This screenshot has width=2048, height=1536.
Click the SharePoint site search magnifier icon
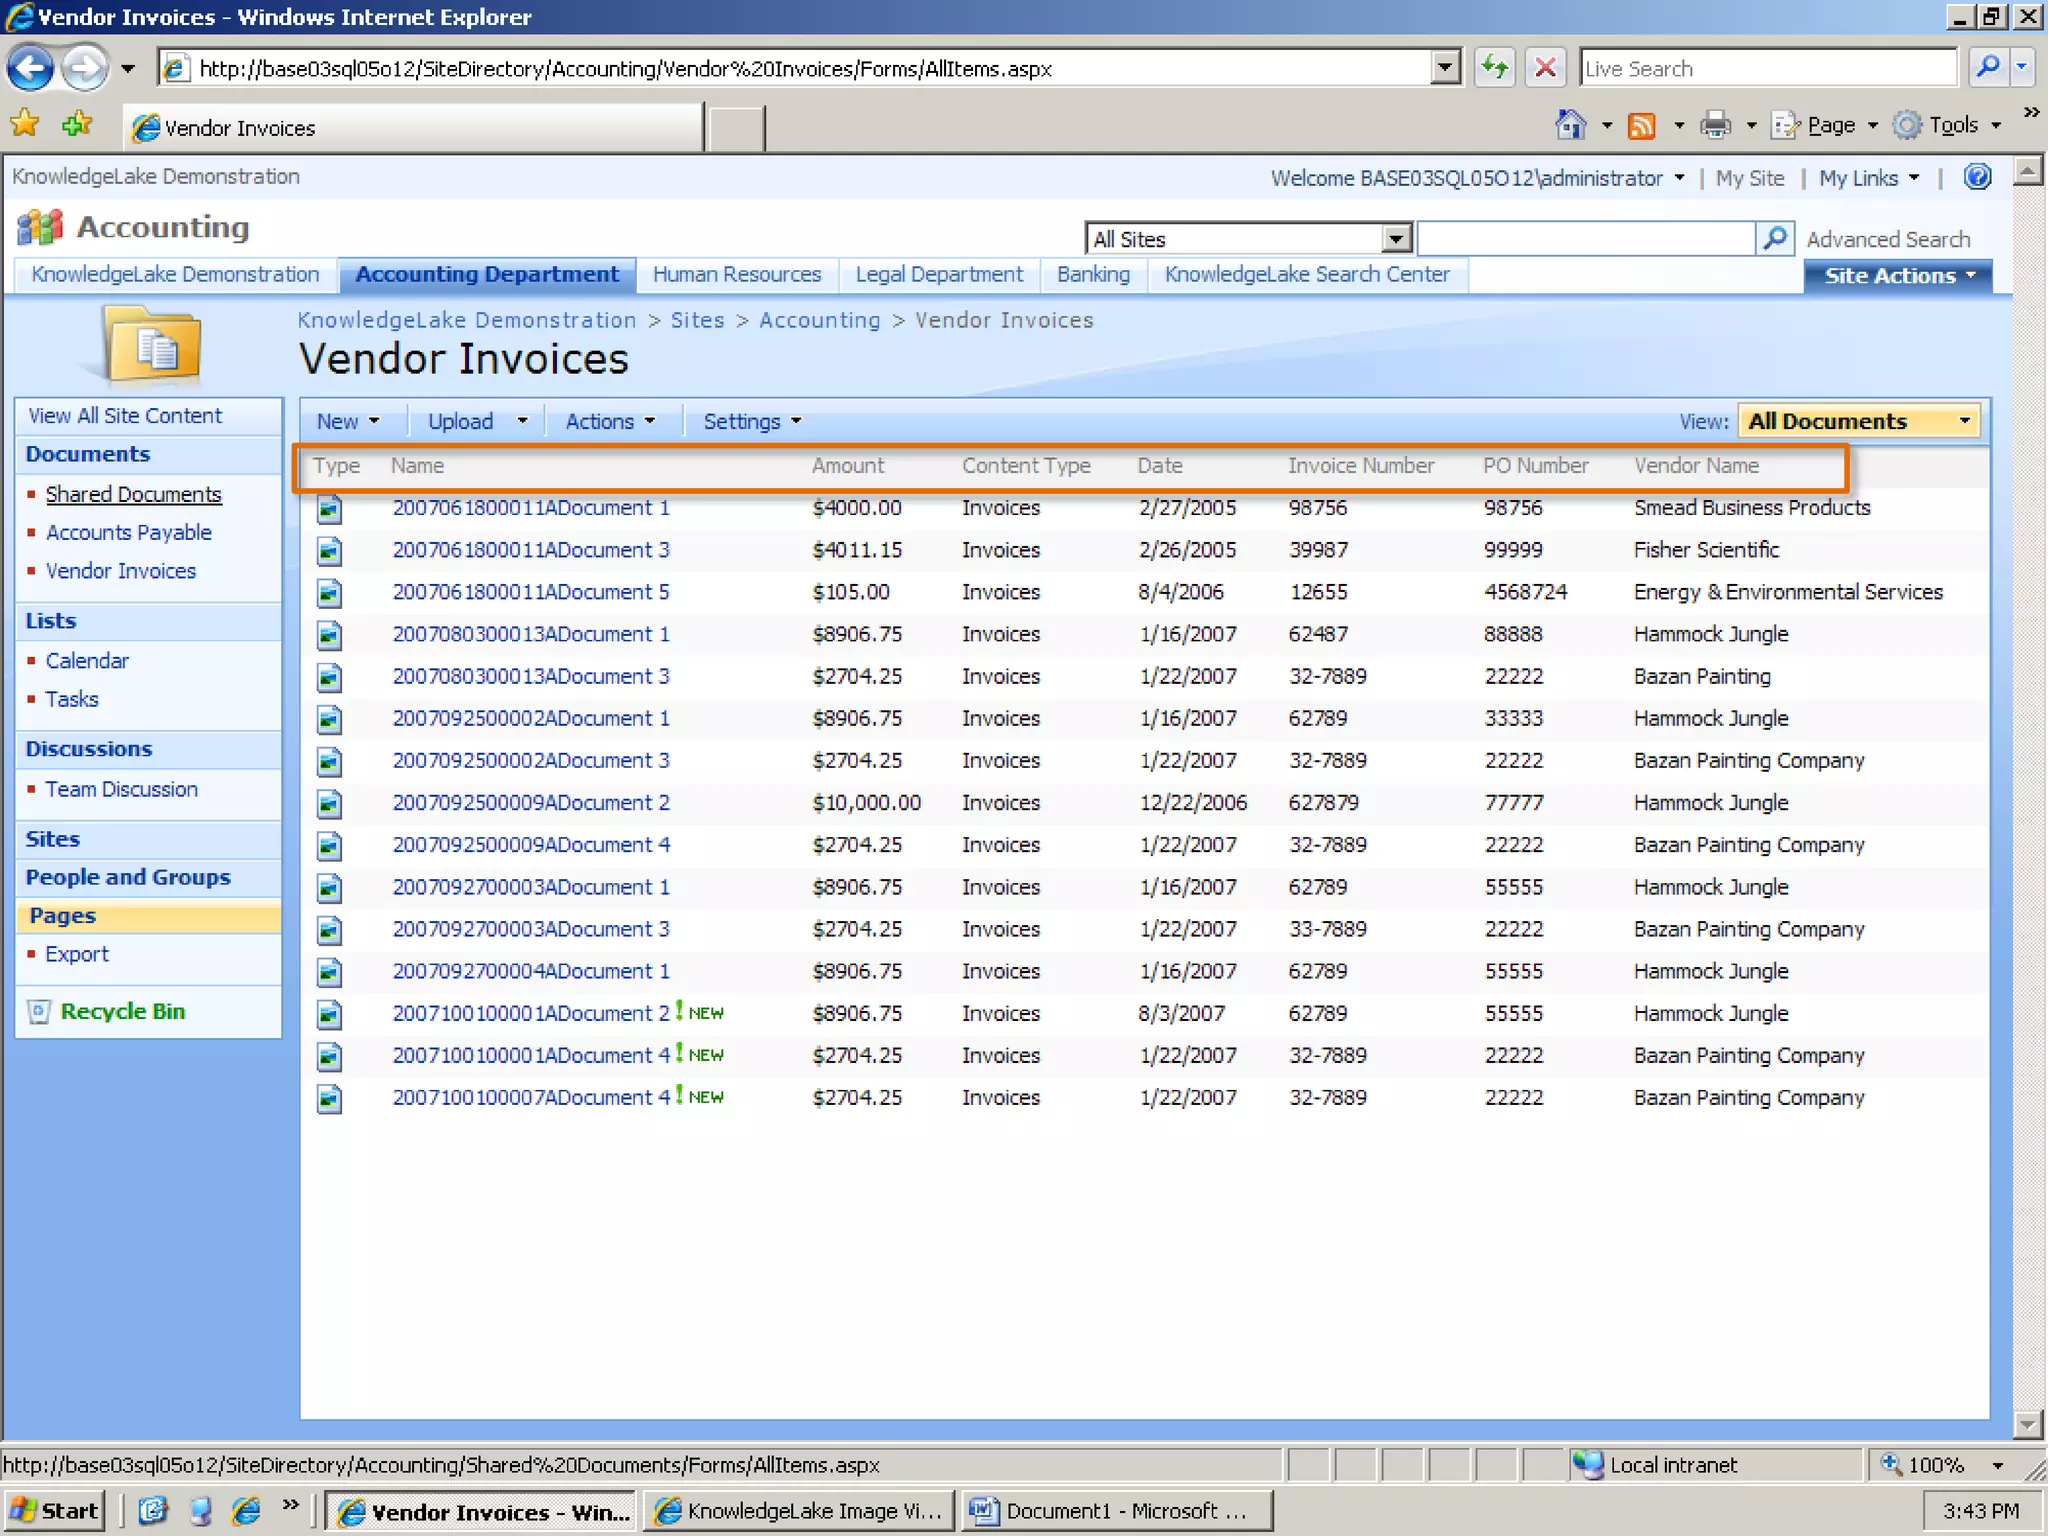(x=1775, y=238)
